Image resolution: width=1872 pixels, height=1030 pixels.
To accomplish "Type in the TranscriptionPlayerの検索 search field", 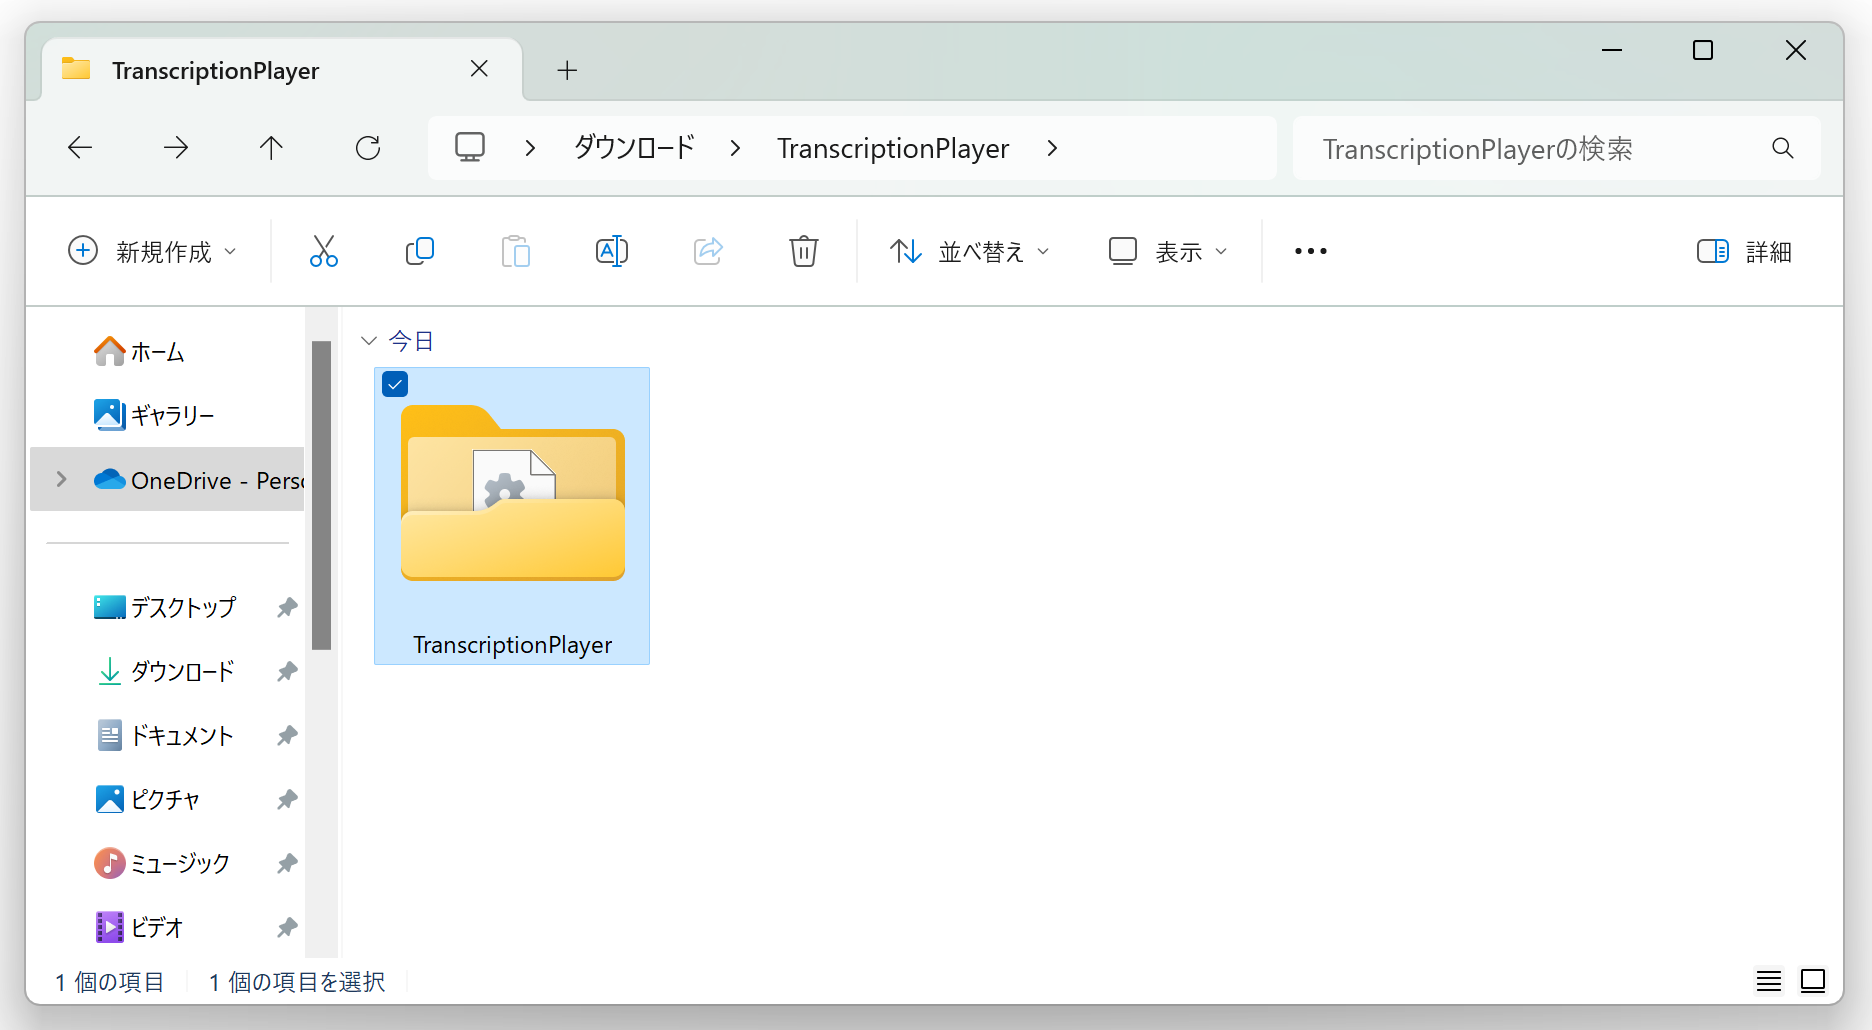I will (1530, 148).
